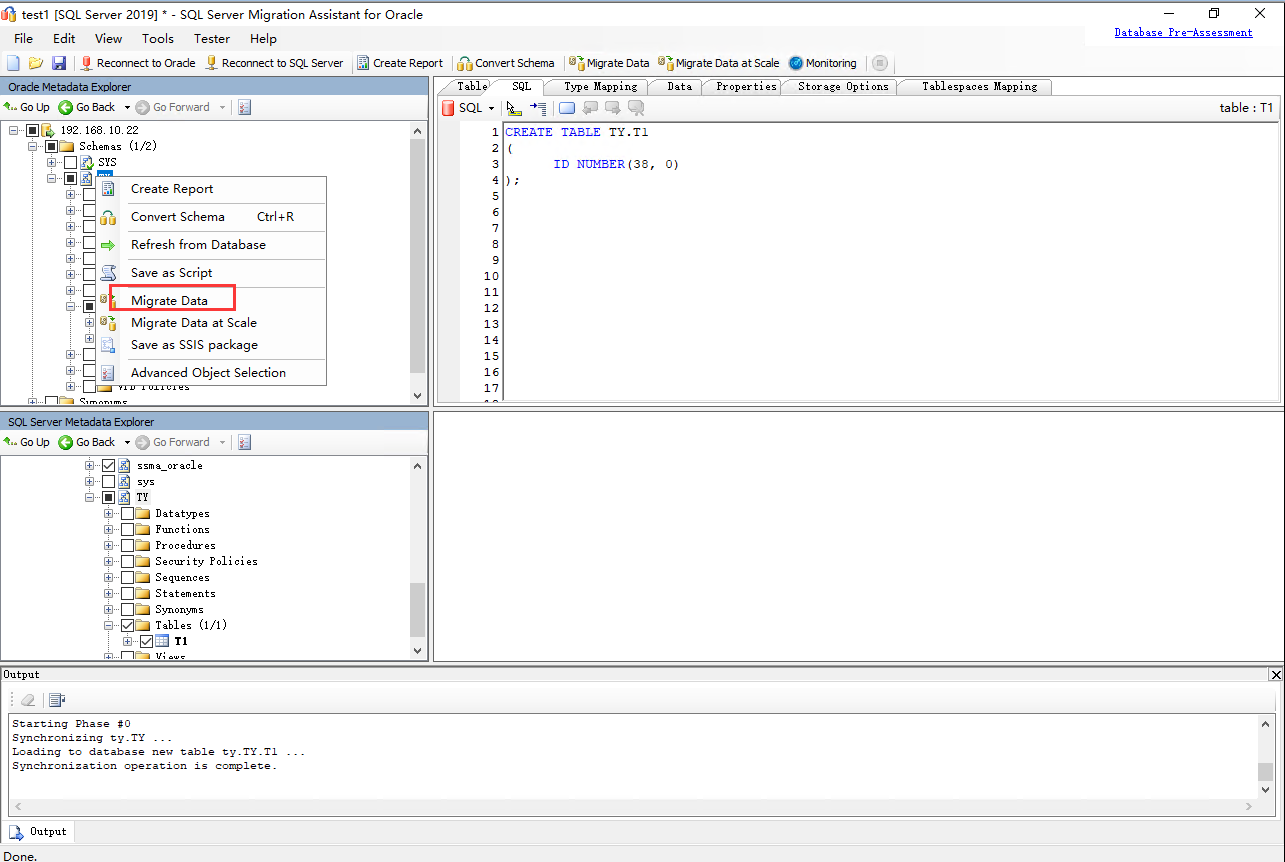Check the Datatypes folder checkbox
The image size is (1285, 862).
127,513
